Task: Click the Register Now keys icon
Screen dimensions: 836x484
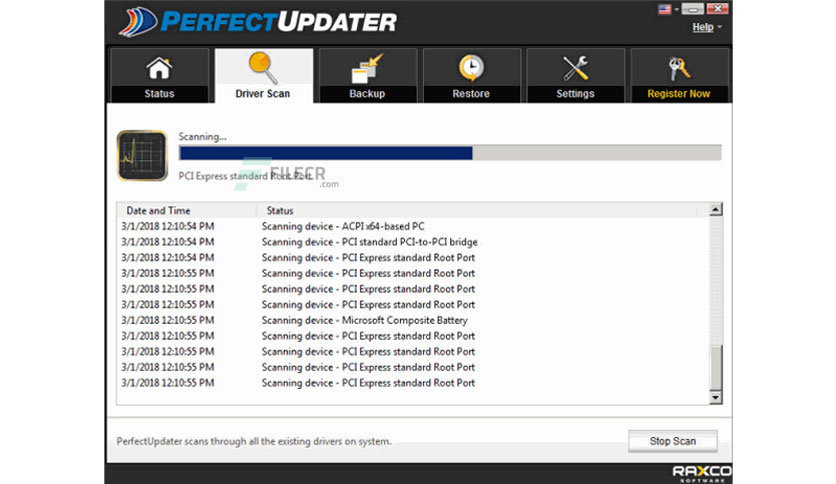Action: coord(679,68)
